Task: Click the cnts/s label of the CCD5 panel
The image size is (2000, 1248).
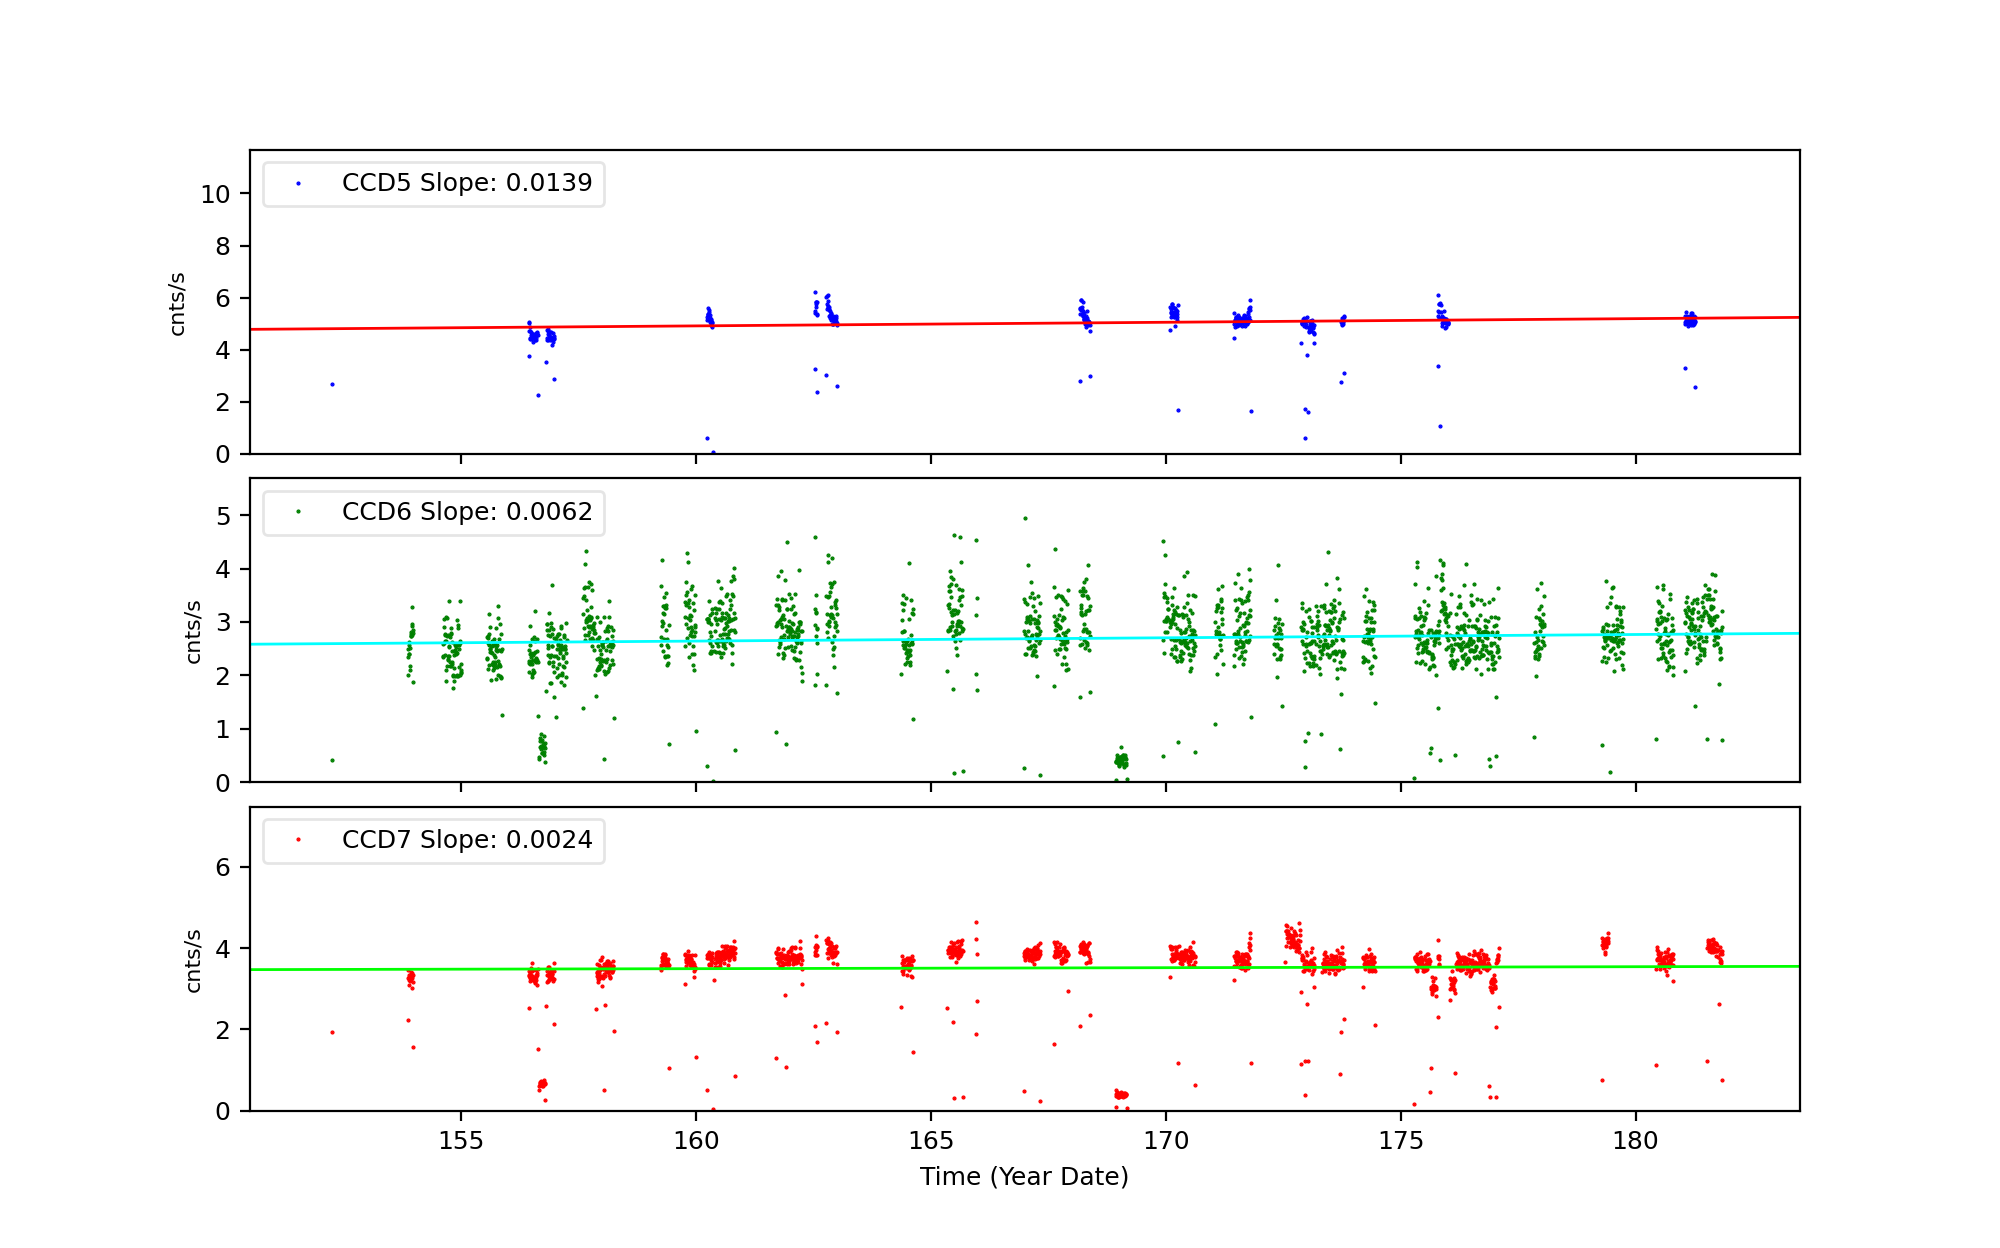Action: 178,304
